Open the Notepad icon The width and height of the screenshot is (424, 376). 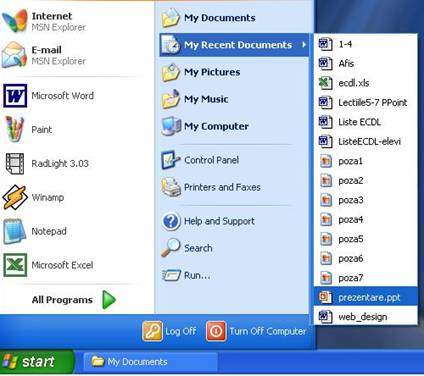15,231
